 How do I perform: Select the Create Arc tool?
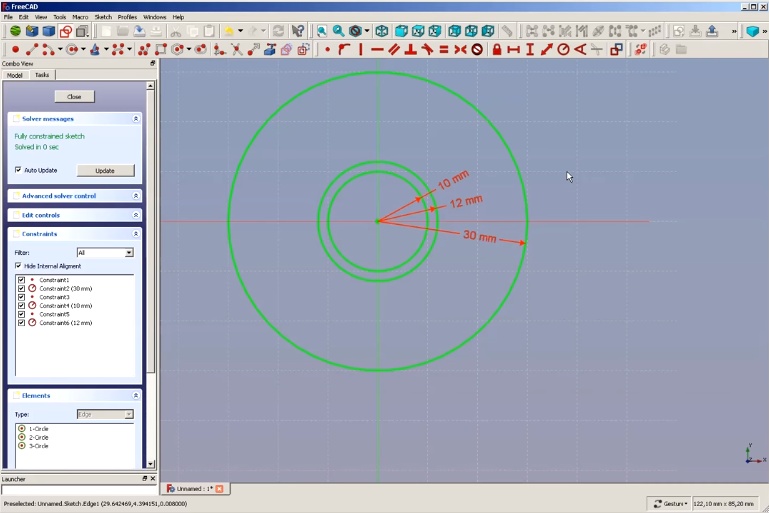pyautogui.click(x=49, y=50)
